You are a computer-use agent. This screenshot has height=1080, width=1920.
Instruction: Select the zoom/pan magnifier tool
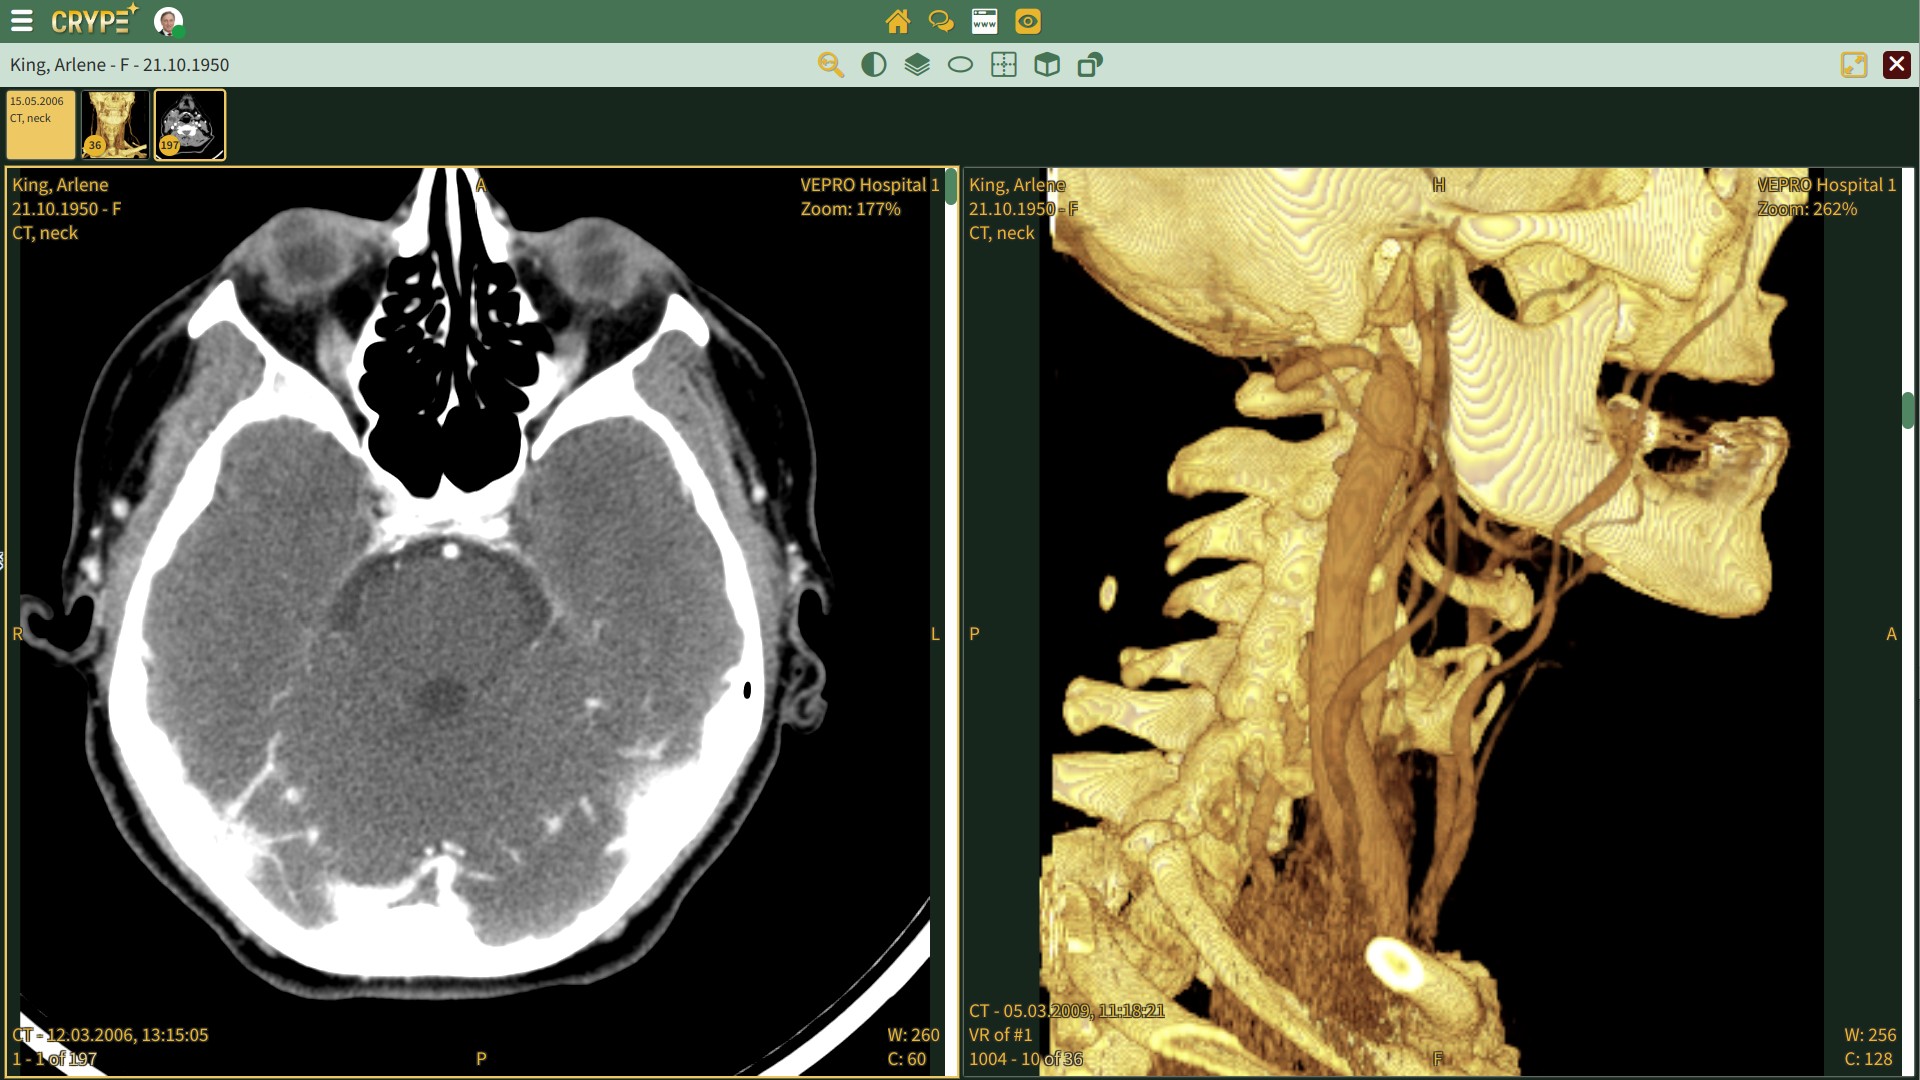(830, 65)
